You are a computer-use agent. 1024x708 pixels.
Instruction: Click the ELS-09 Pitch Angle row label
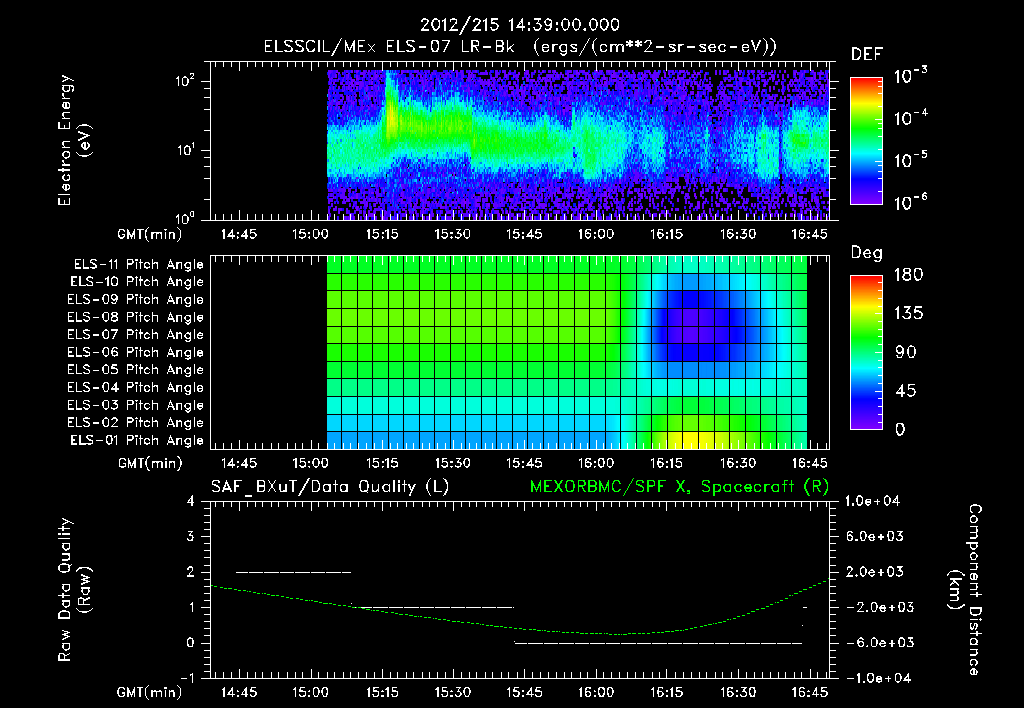point(136,300)
